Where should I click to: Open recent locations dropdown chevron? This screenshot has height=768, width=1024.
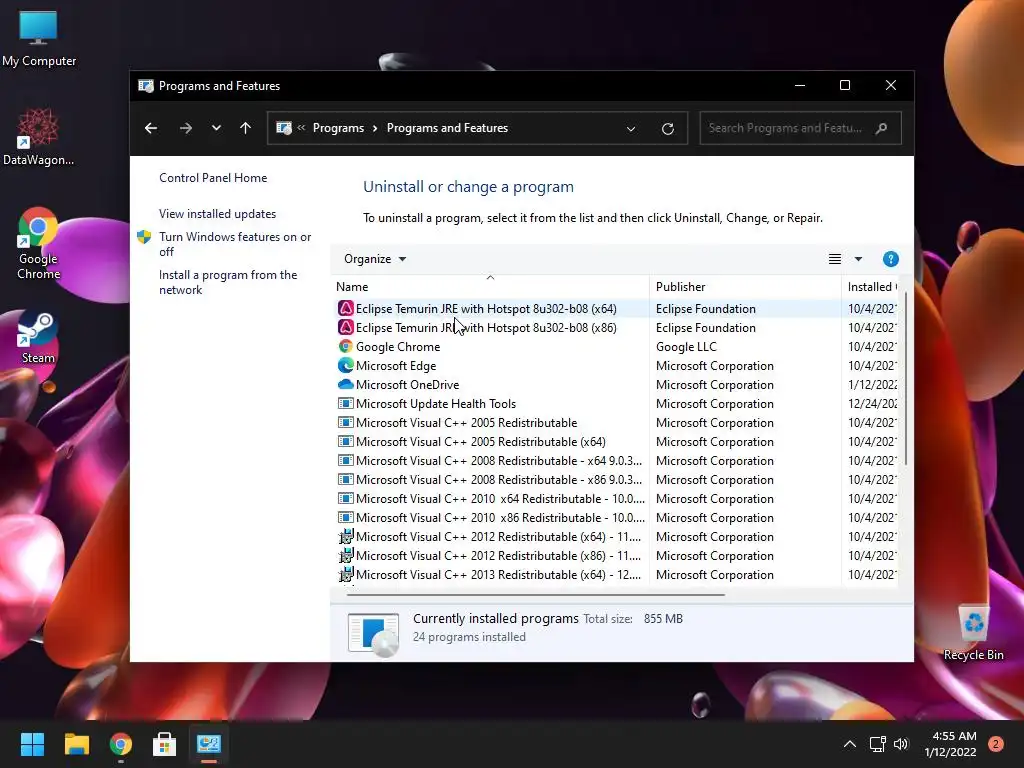click(x=216, y=128)
